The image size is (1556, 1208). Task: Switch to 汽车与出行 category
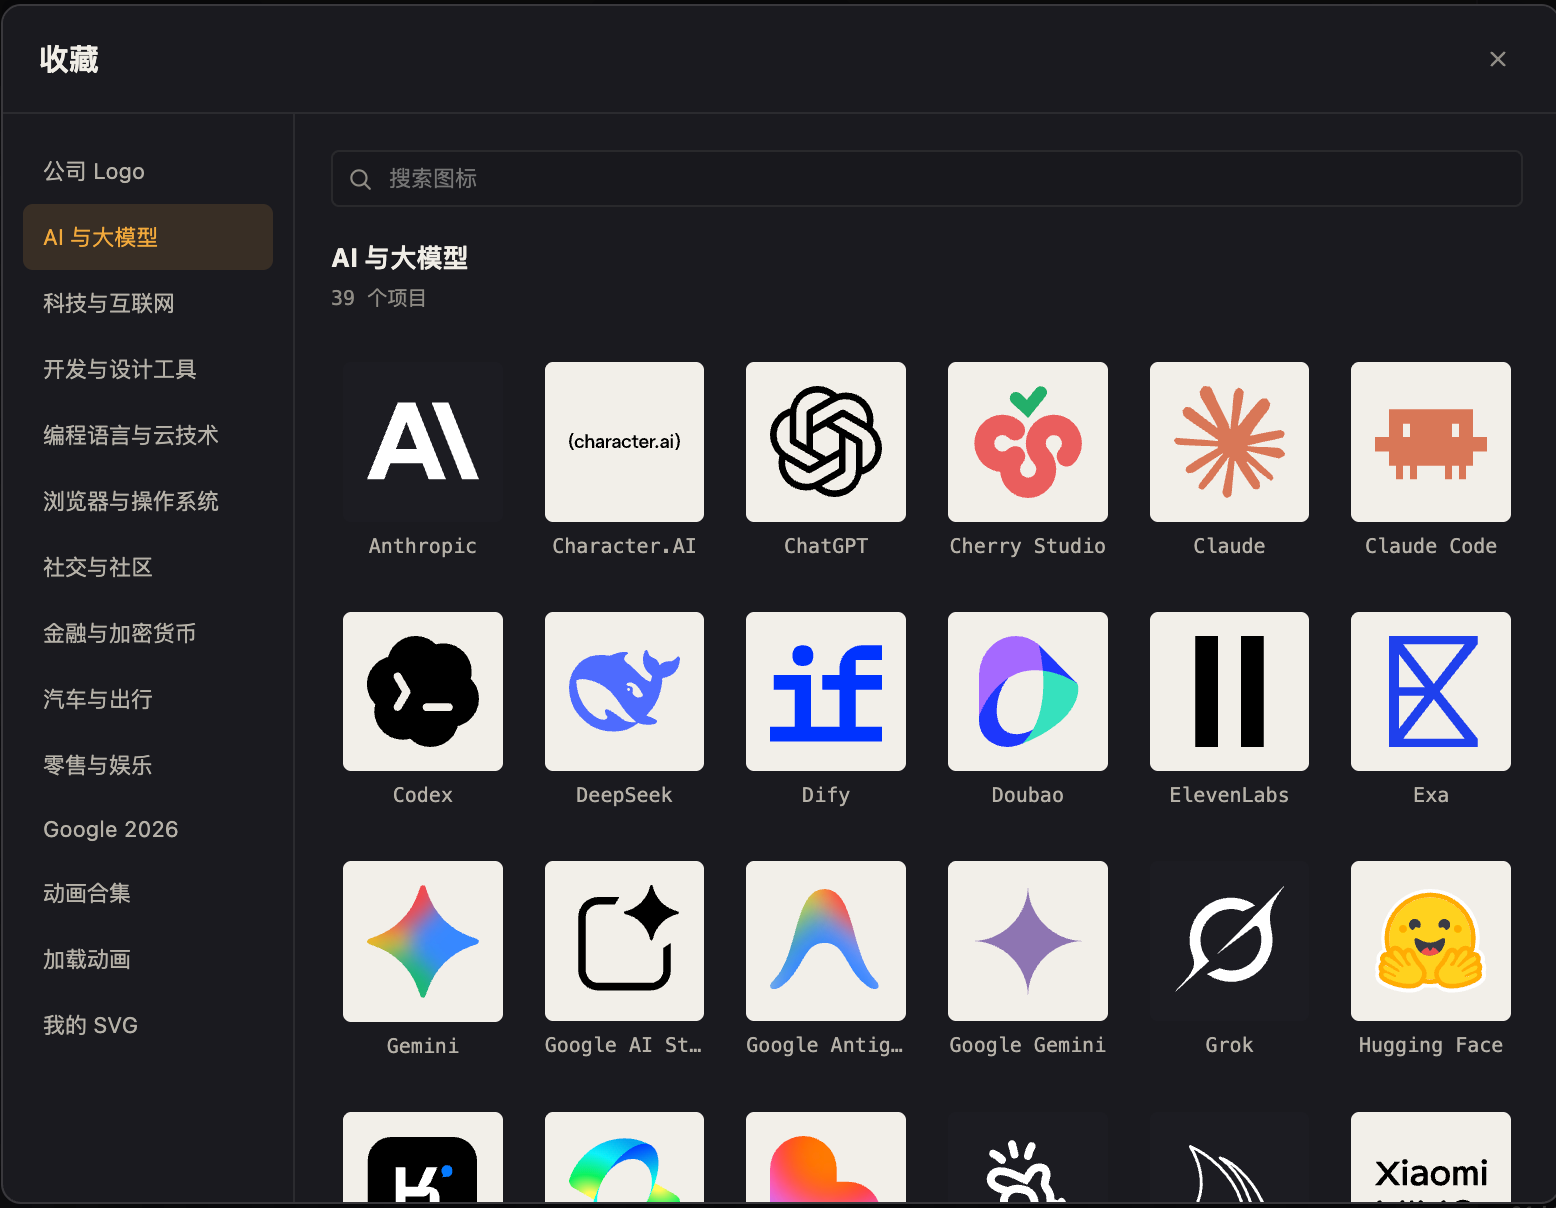tap(148, 699)
